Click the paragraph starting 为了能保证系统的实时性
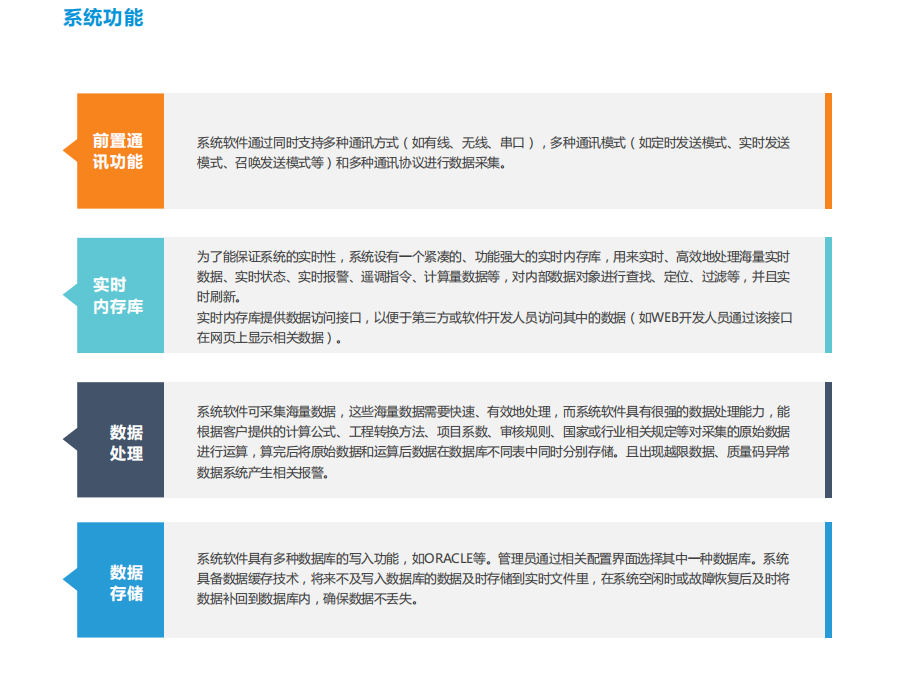 pos(493,277)
